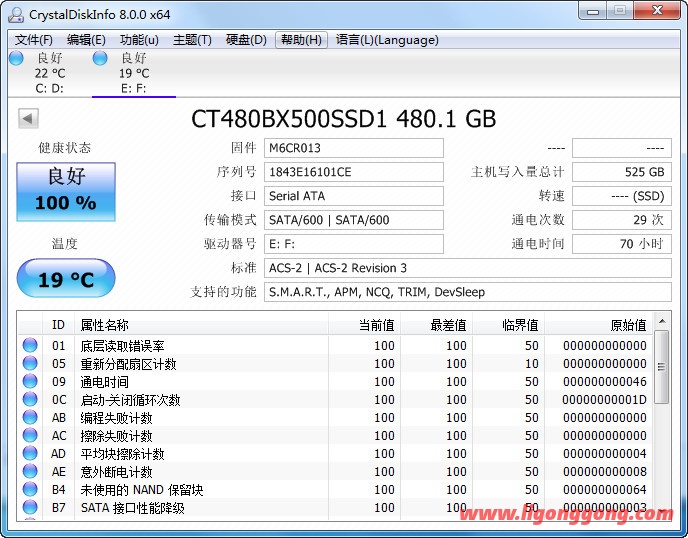Click the status orb for disk C: D:
688x538 pixels.
tap(16, 58)
